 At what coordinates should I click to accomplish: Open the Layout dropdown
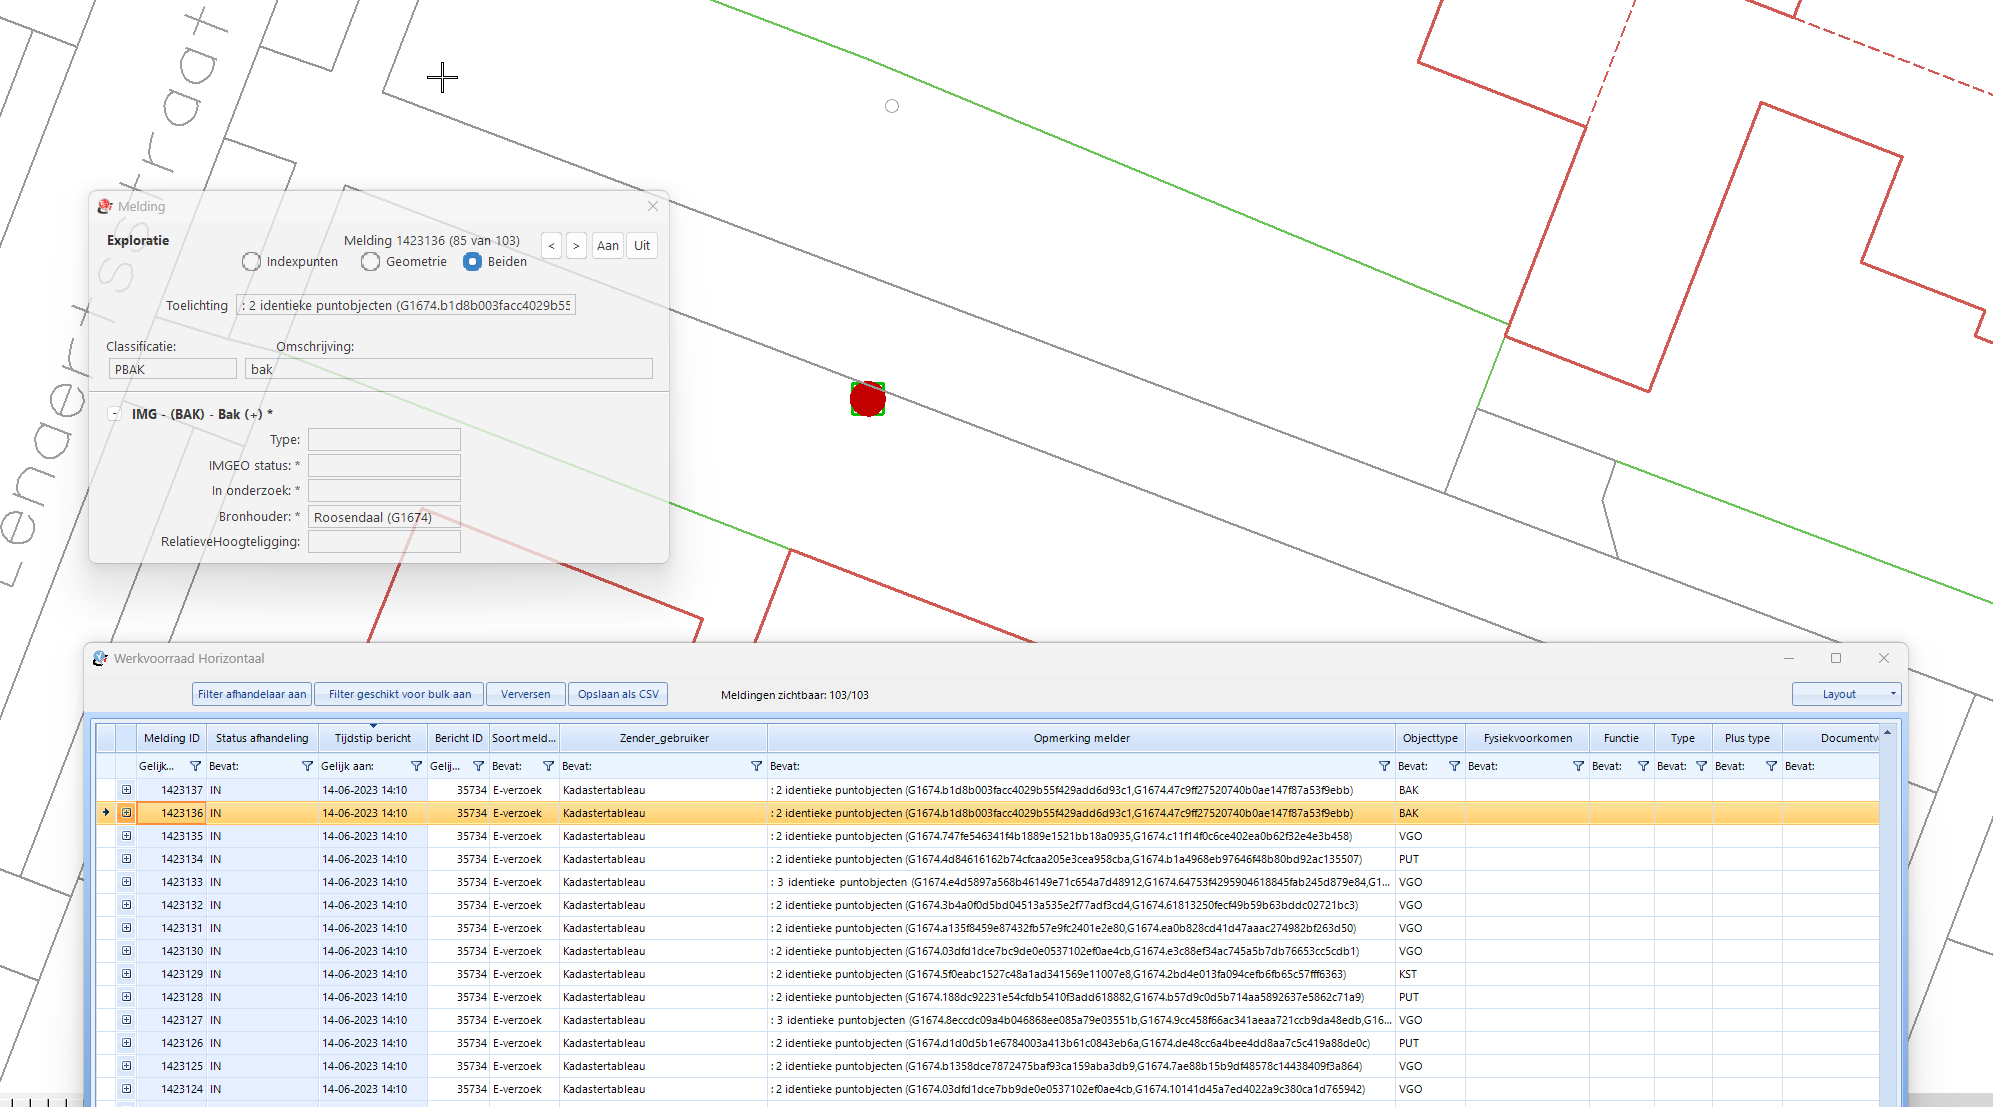[x=1846, y=694]
